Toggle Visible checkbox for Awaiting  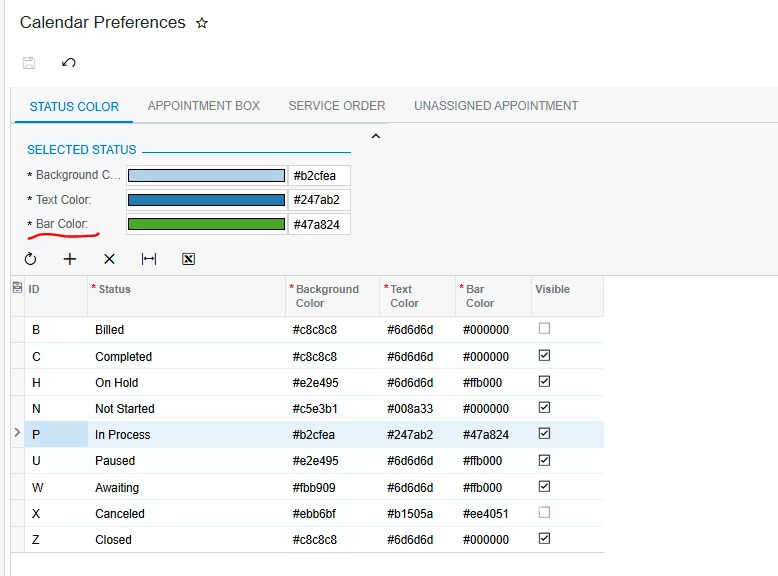click(x=544, y=486)
